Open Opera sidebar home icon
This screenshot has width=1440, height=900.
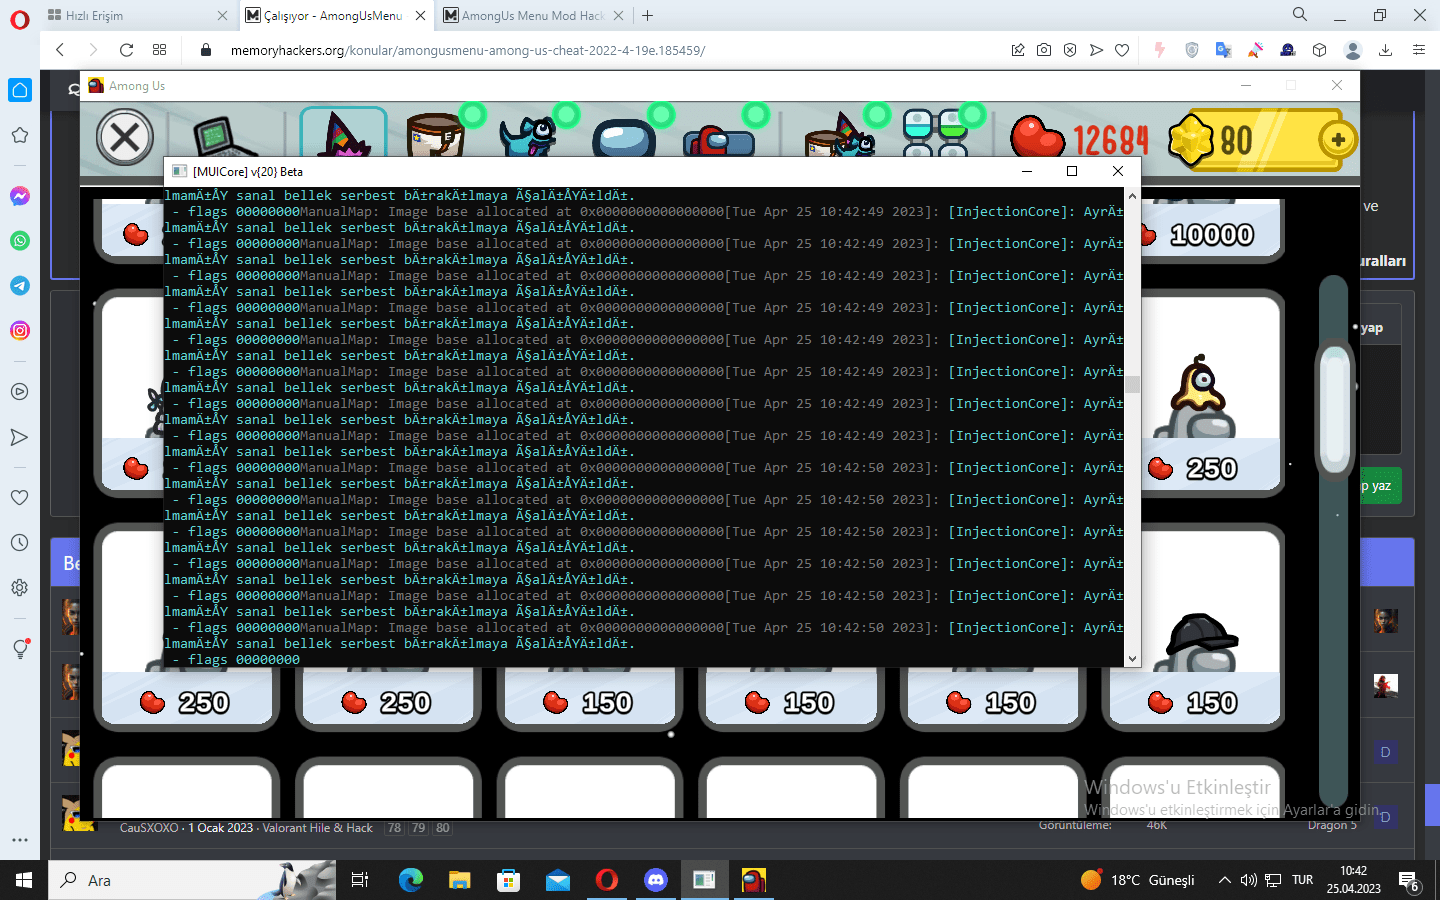click(x=20, y=90)
